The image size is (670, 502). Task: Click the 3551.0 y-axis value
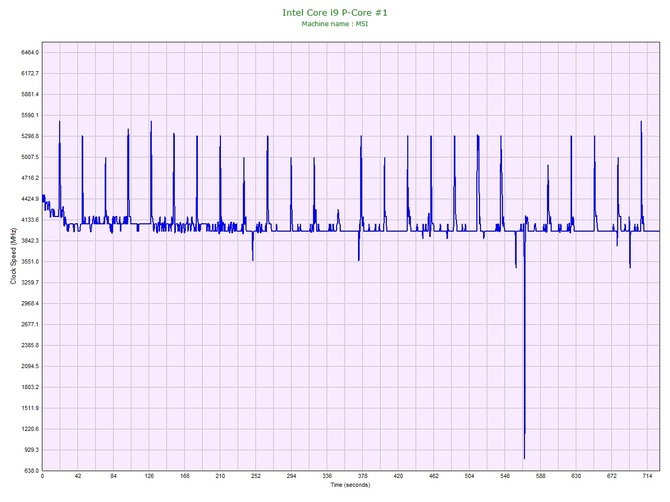tap(30, 262)
